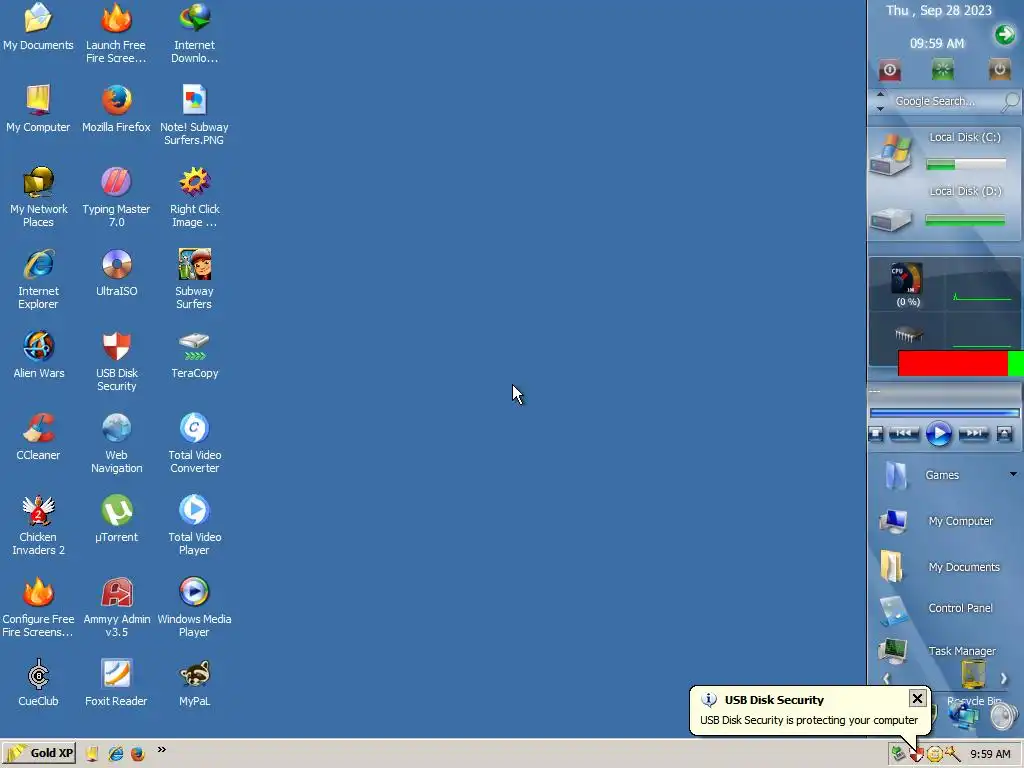Click the USB Disk Security tray shield
The height and width of the screenshot is (768, 1024).
pos(916,755)
